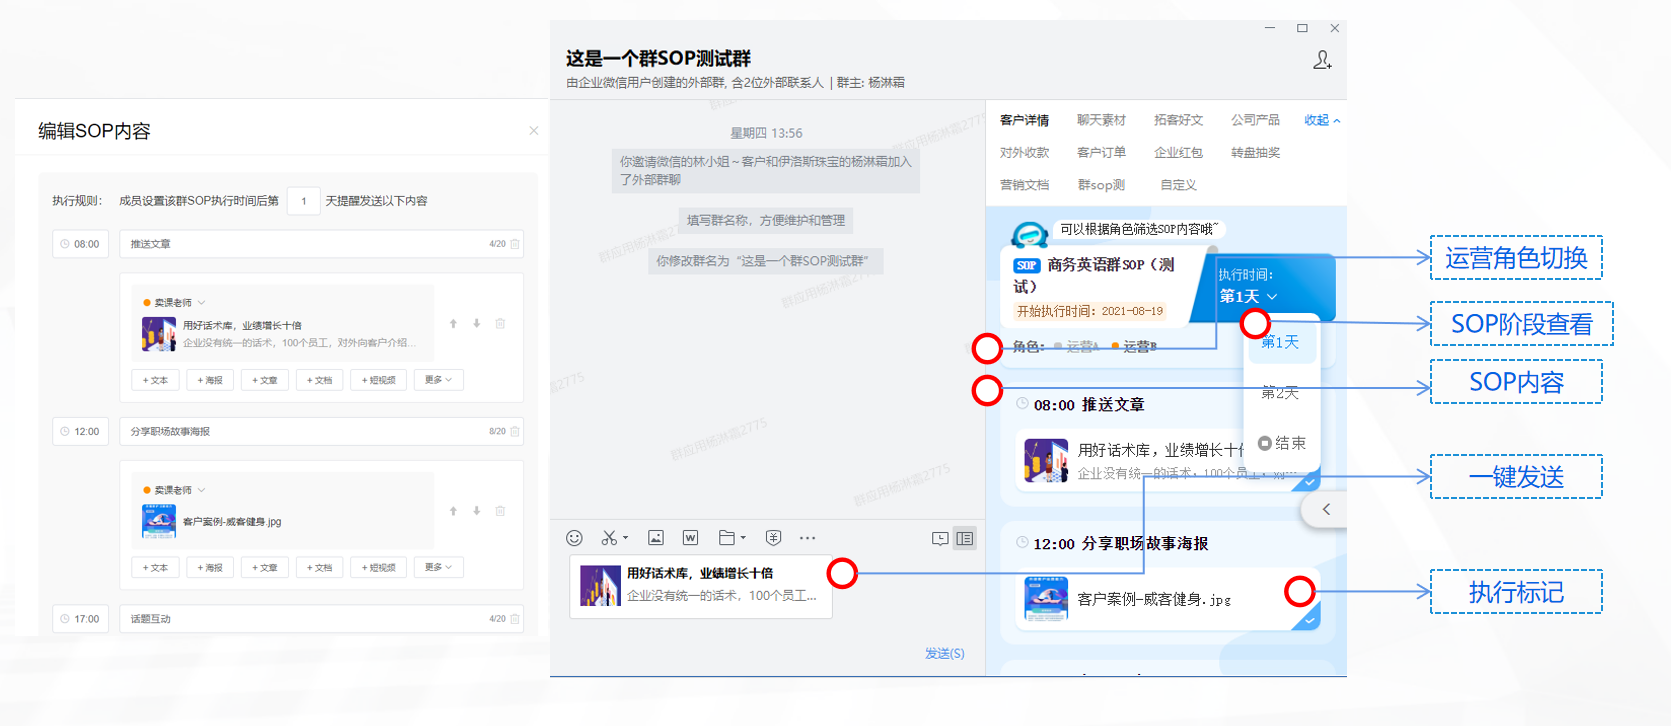This screenshot has height=726, width=1671.
Task: Click the day number input field
Action: coord(303,201)
